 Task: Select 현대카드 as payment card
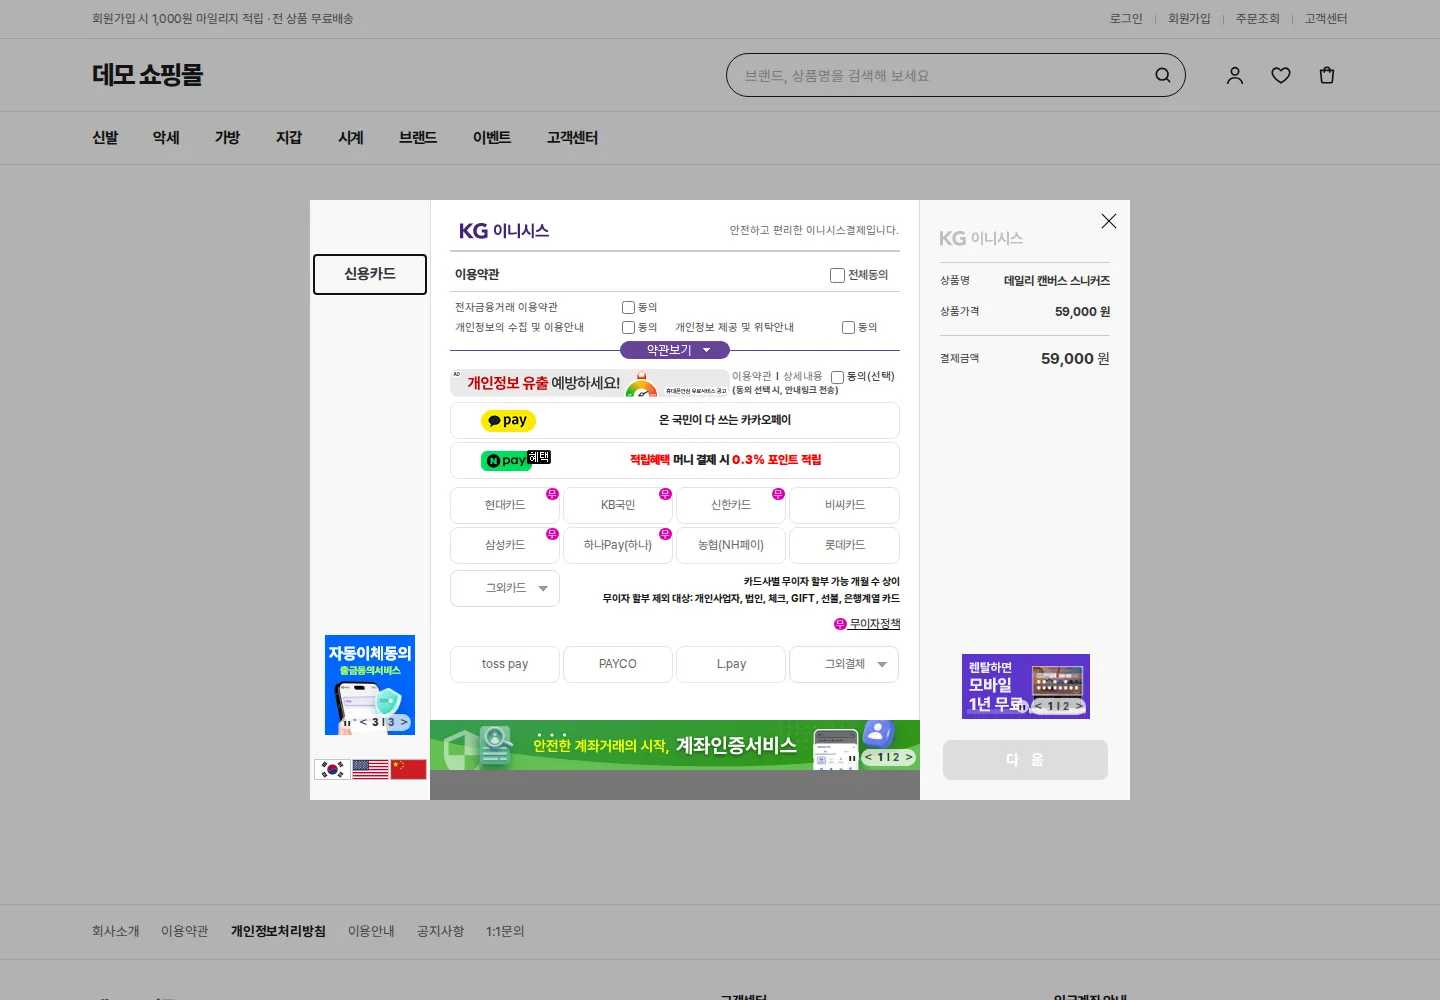pyautogui.click(x=505, y=505)
